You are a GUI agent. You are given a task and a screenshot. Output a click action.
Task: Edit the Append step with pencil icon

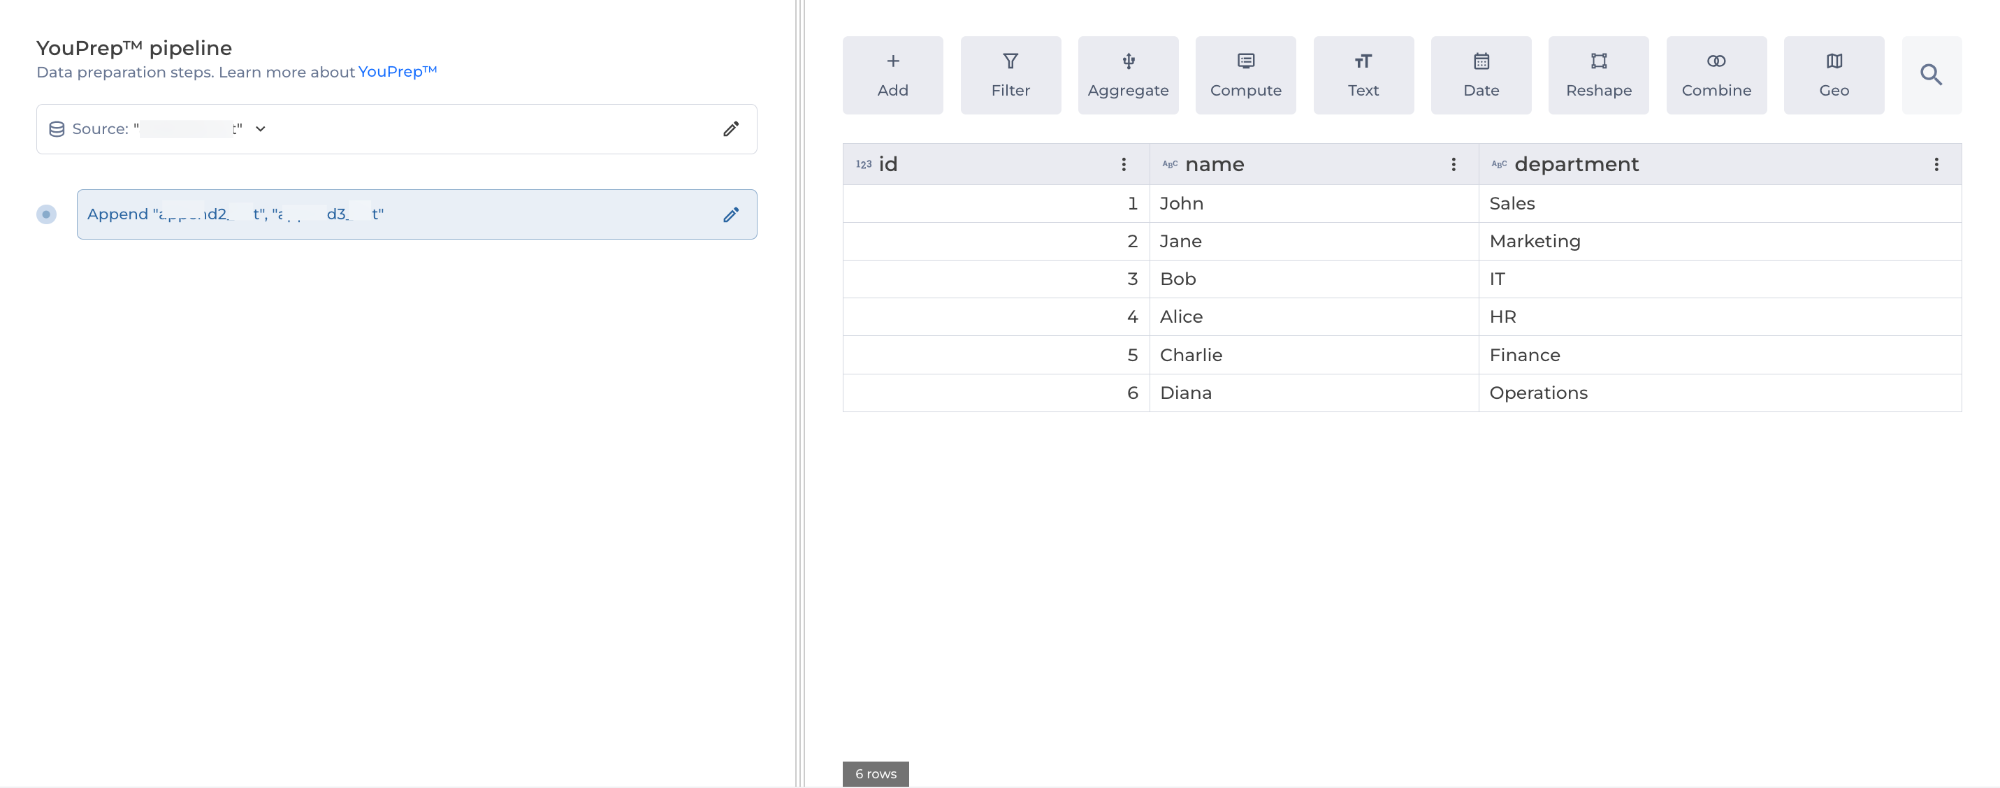[x=731, y=215]
